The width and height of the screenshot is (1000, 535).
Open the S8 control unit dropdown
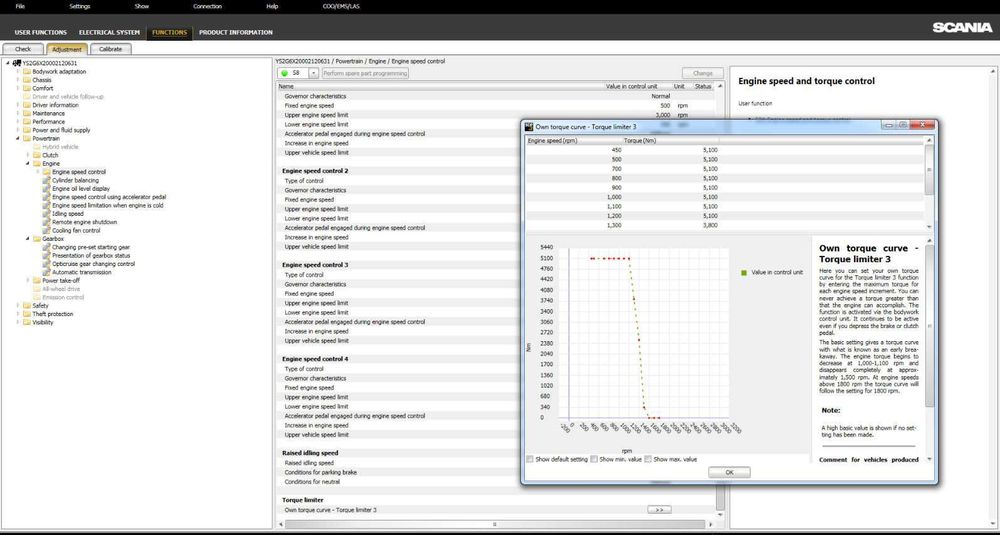point(314,73)
